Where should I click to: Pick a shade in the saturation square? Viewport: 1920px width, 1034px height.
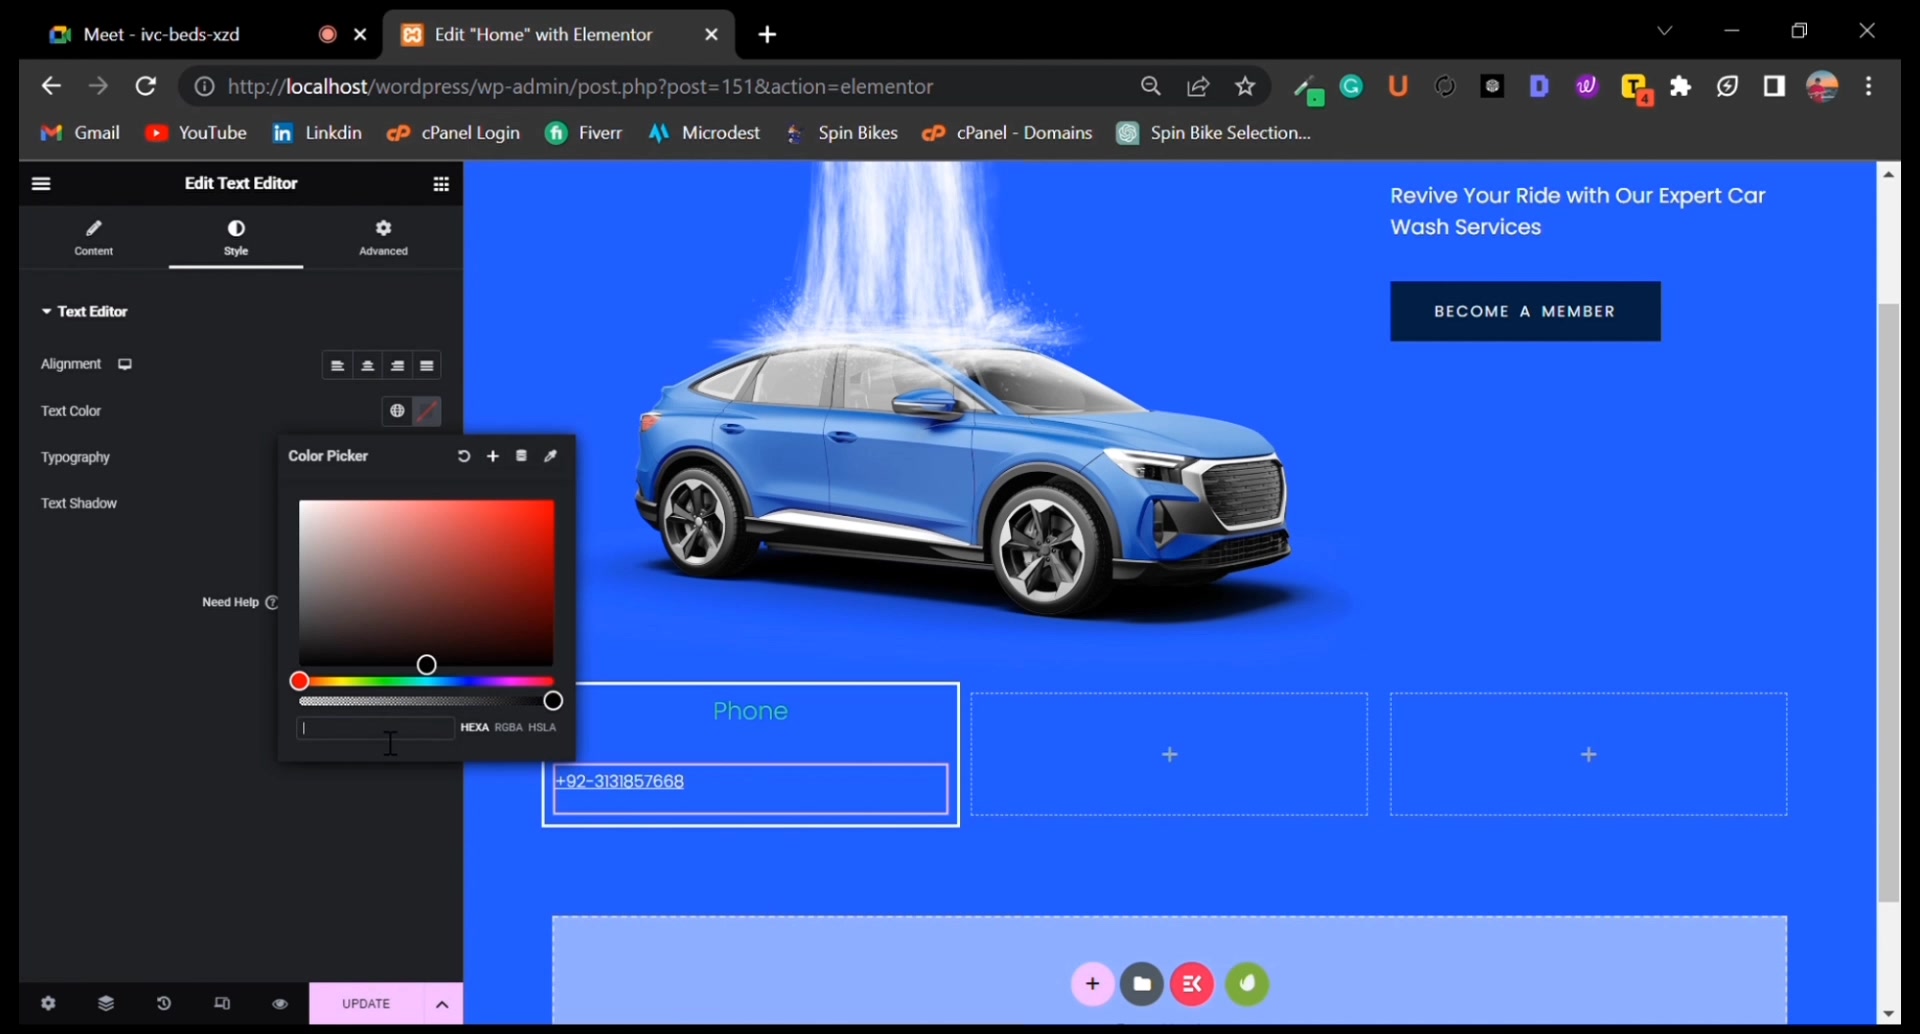(x=426, y=583)
